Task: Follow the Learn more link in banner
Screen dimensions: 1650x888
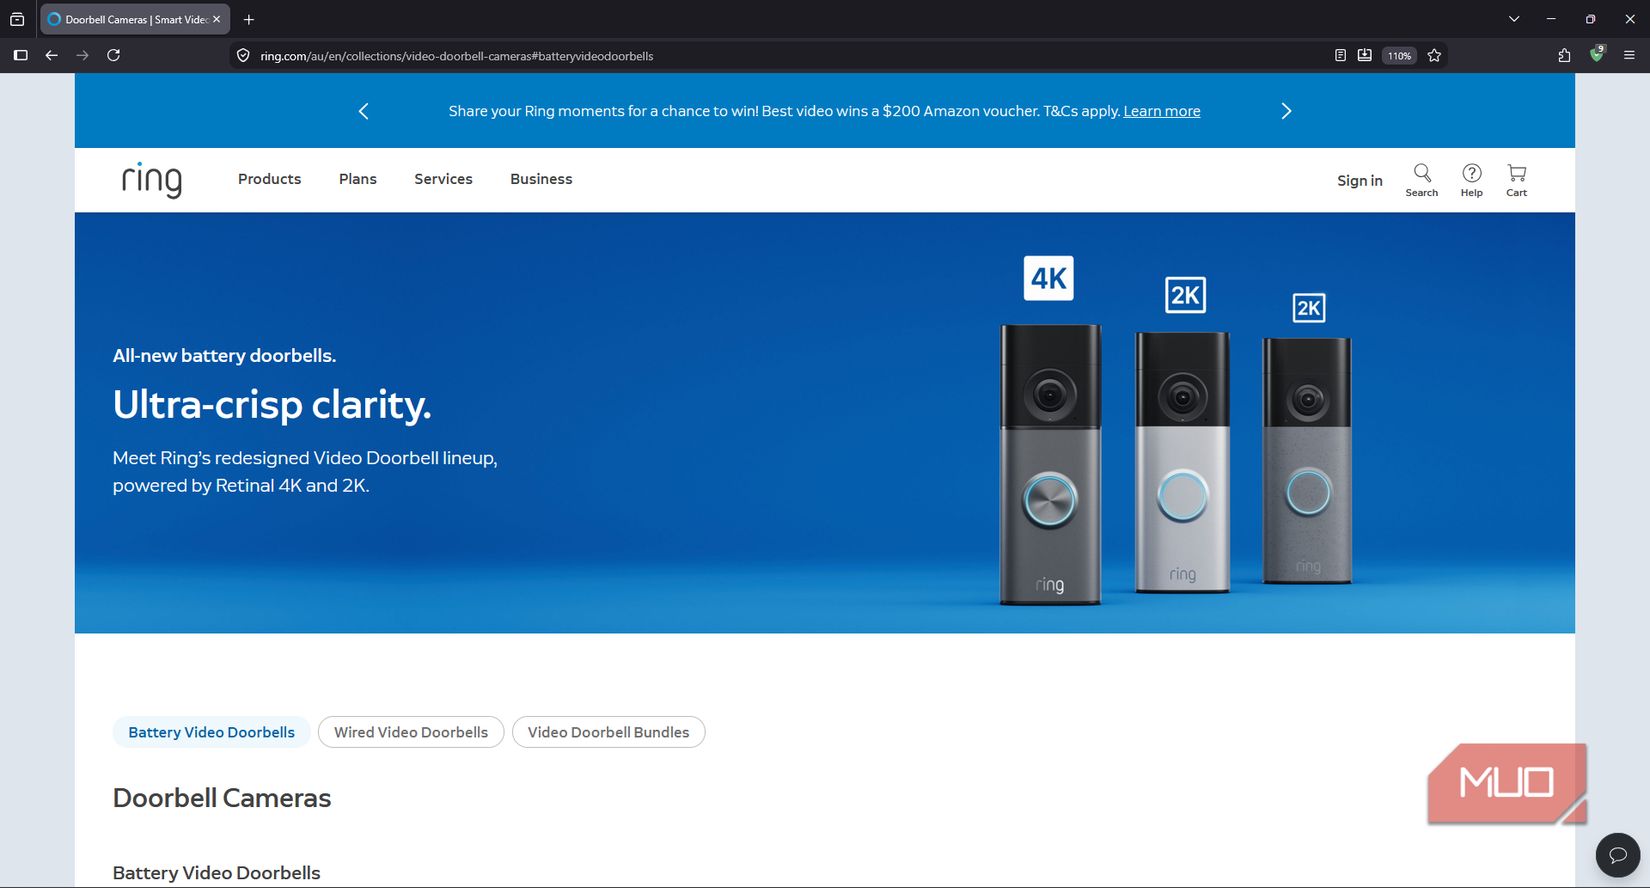Action: pos(1162,111)
